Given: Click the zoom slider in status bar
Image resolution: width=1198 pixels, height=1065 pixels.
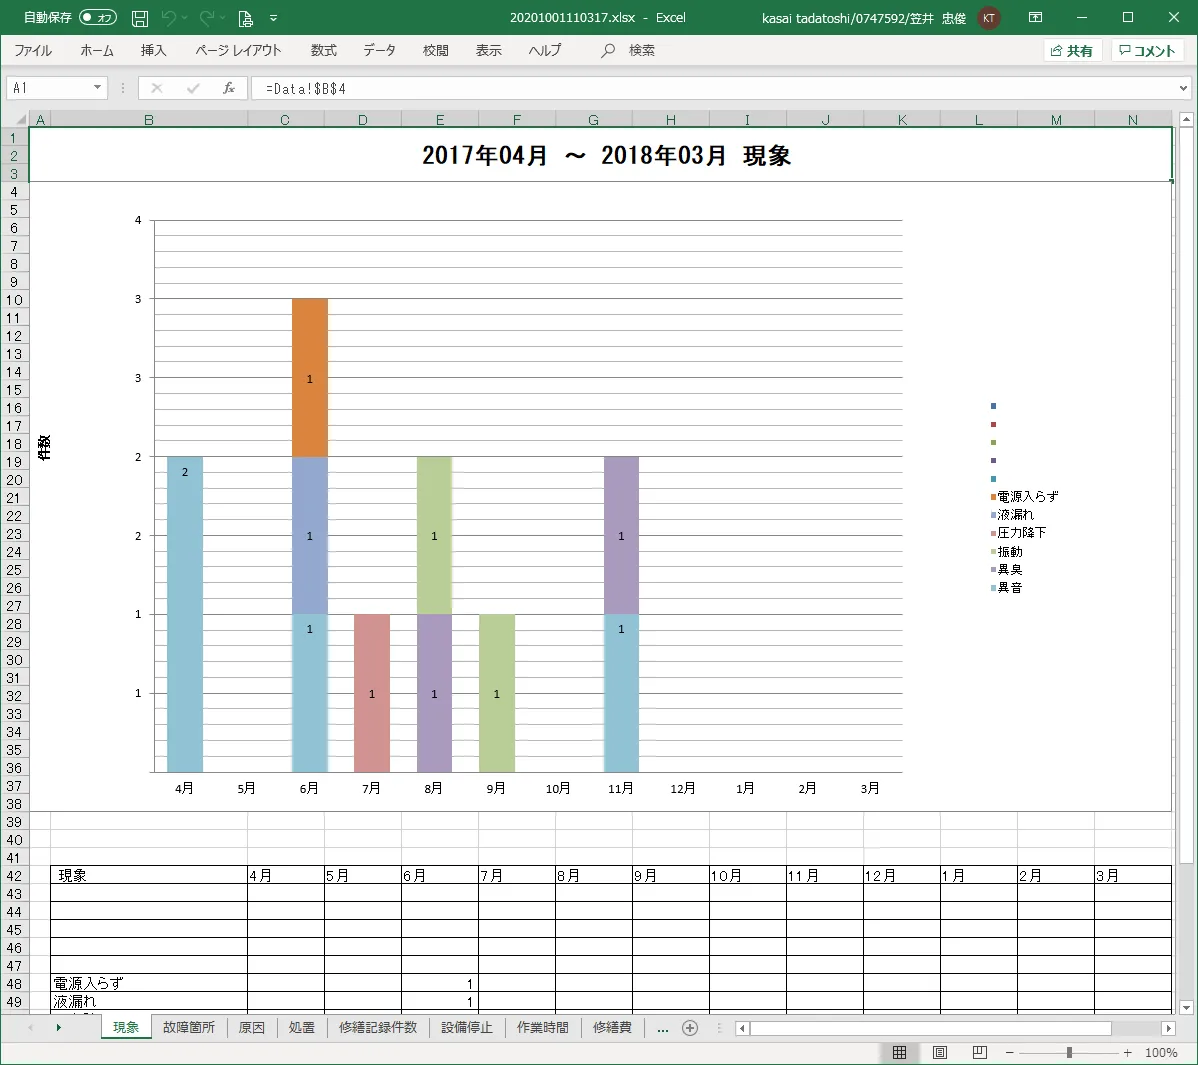Looking at the screenshot, I should (1069, 1052).
